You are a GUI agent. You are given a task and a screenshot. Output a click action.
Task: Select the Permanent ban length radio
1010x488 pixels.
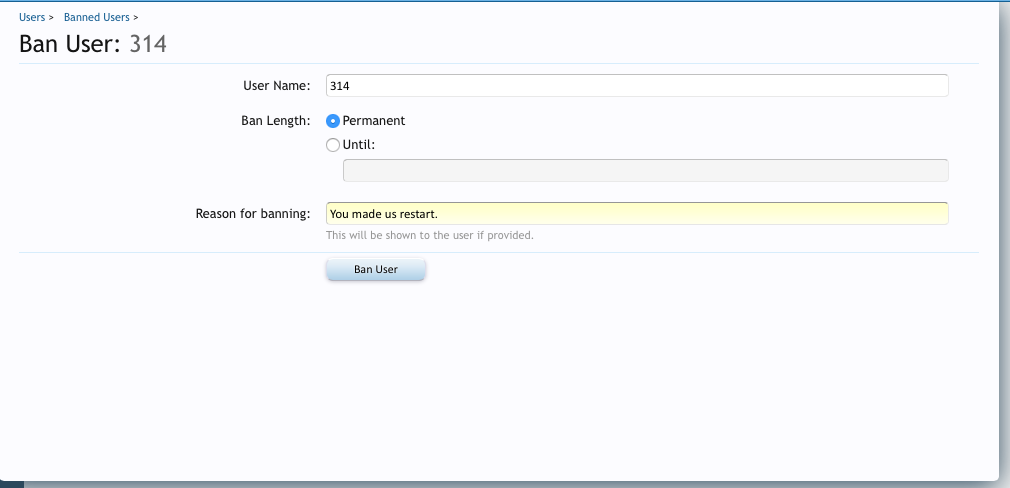coord(334,121)
